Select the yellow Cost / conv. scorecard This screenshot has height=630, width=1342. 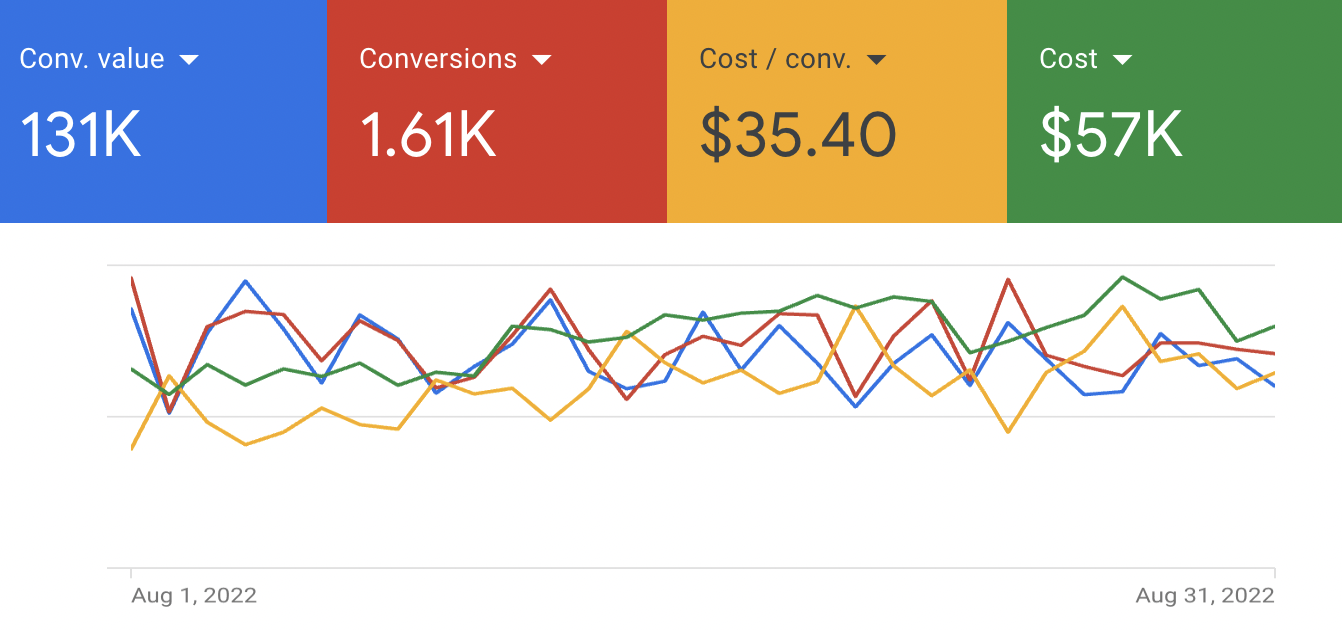(837, 111)
